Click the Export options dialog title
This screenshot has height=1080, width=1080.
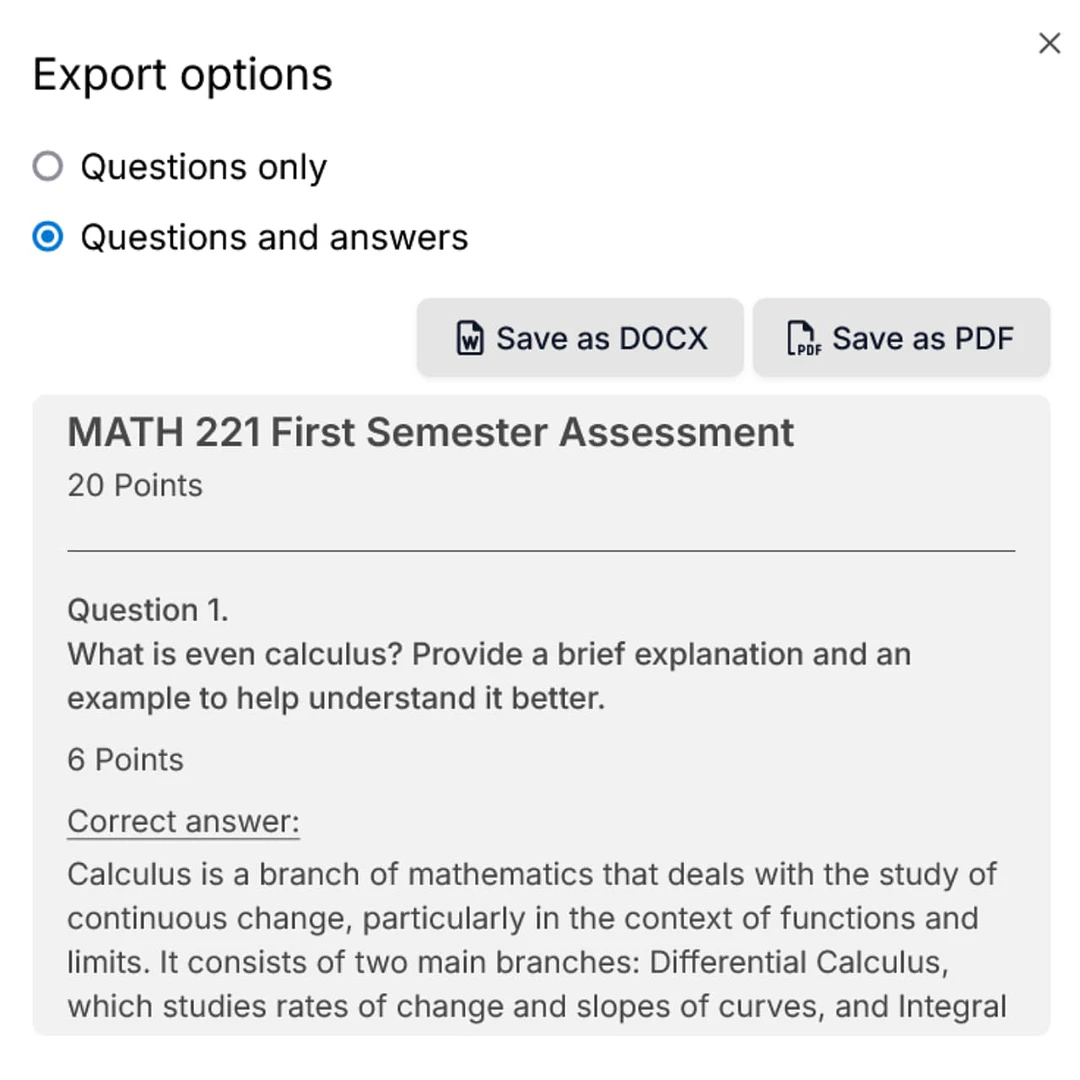[x=182, y=74]
